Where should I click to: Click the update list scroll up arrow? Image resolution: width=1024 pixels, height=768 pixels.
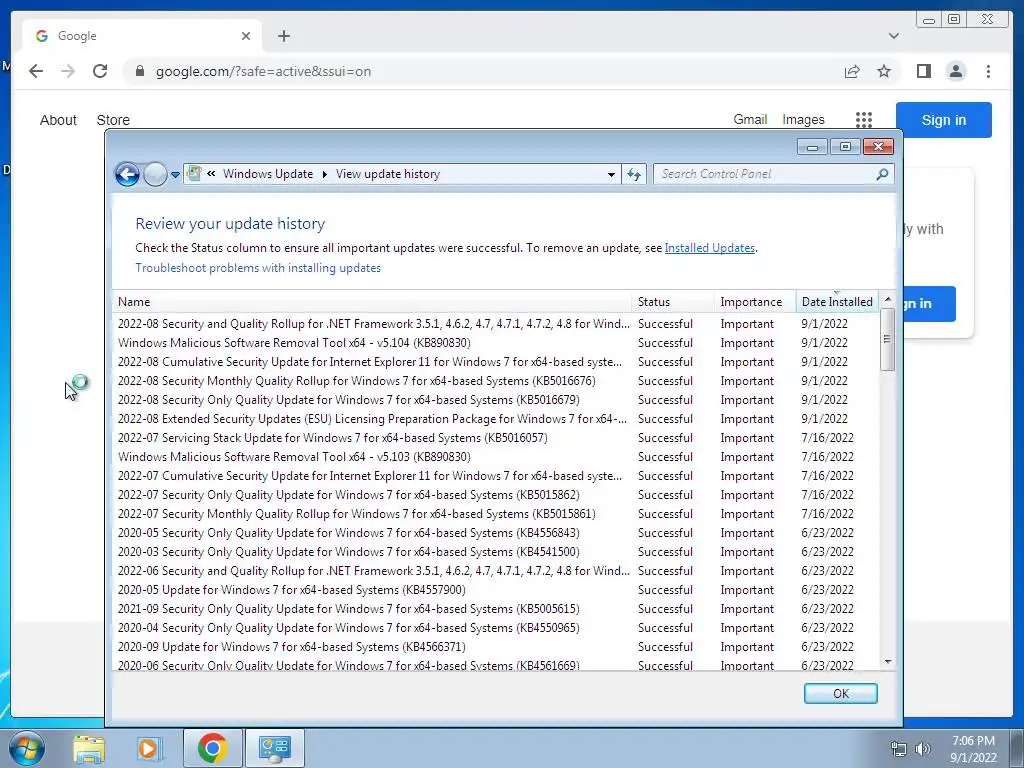[x=888, y=299]
